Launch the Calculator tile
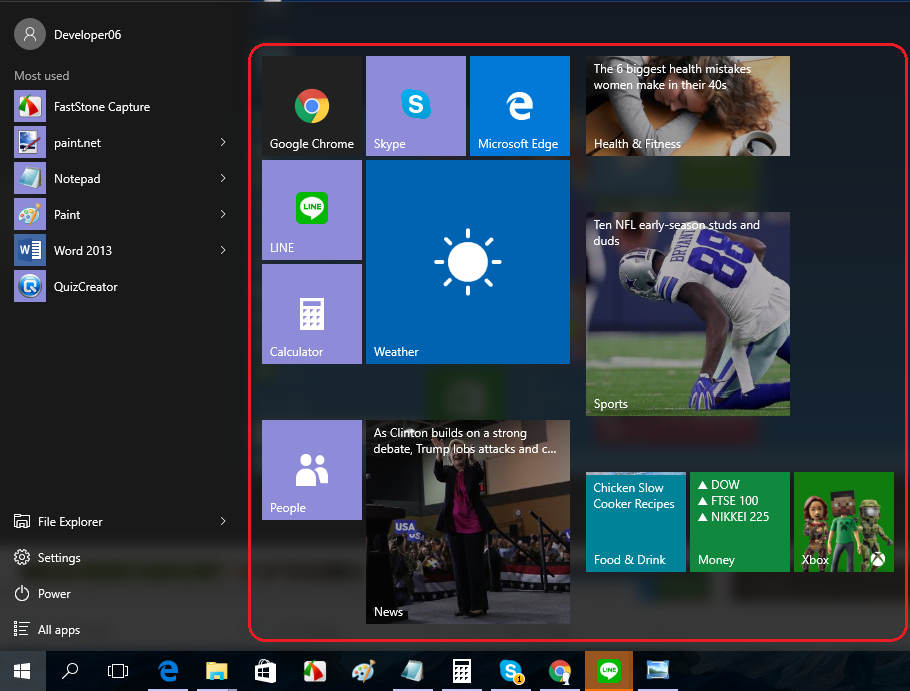The width and height of the screenshot is (910, 691). [x=311, y=314]
